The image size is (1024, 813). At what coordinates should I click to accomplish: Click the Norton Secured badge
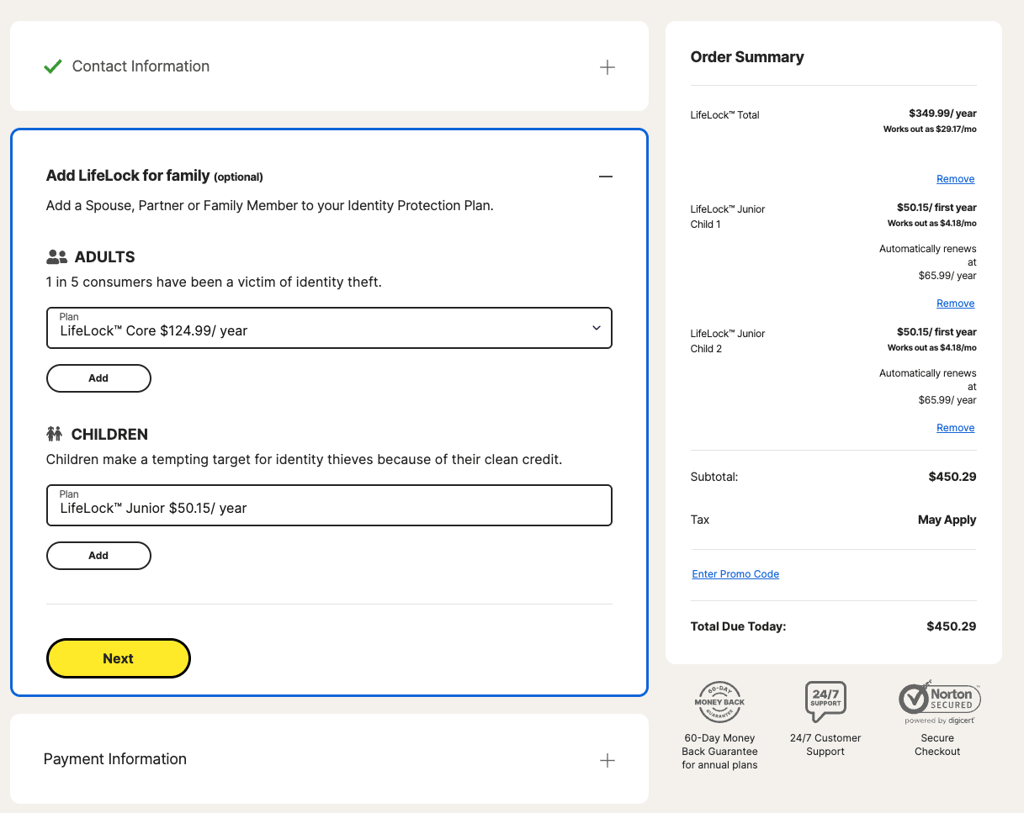click(938, 702)
